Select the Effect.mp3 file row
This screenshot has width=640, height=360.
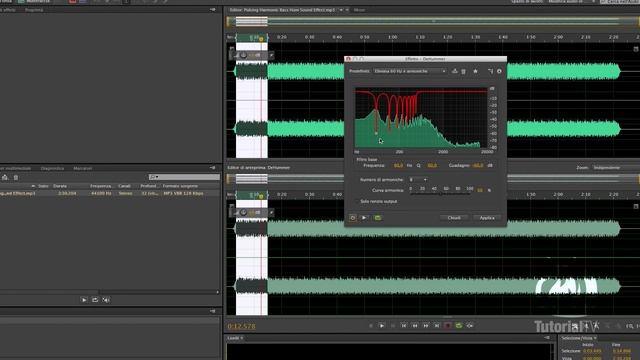(109, 193)
